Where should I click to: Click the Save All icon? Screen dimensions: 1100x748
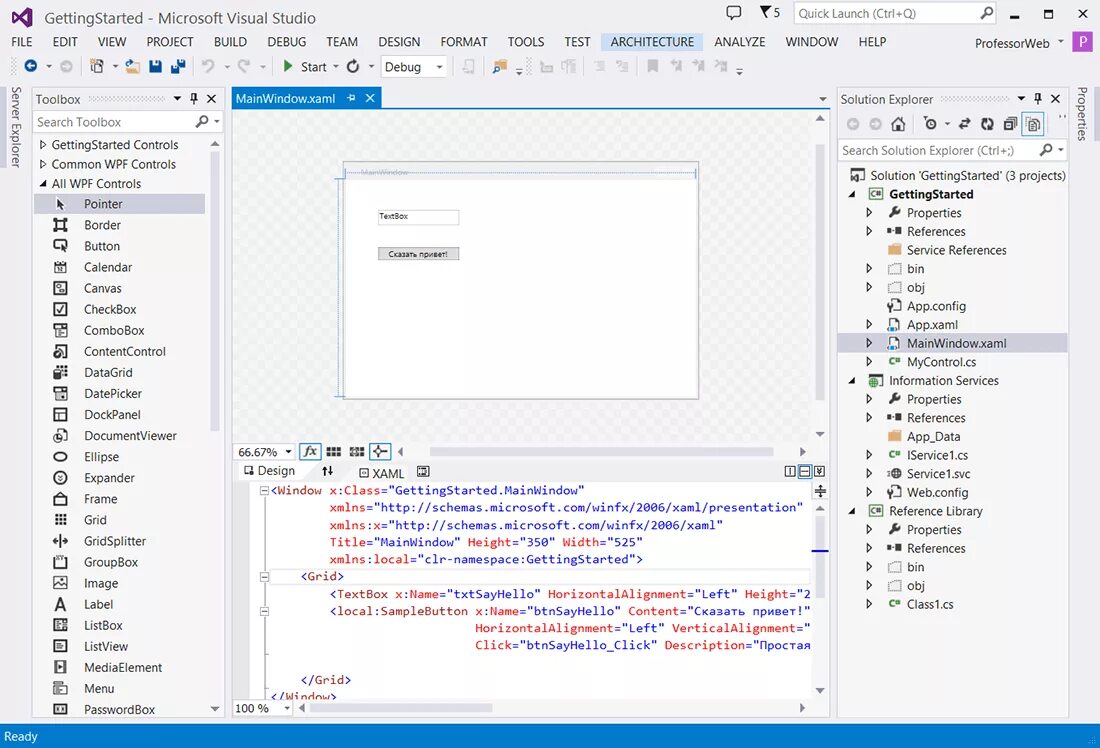[x=178, y=66]
